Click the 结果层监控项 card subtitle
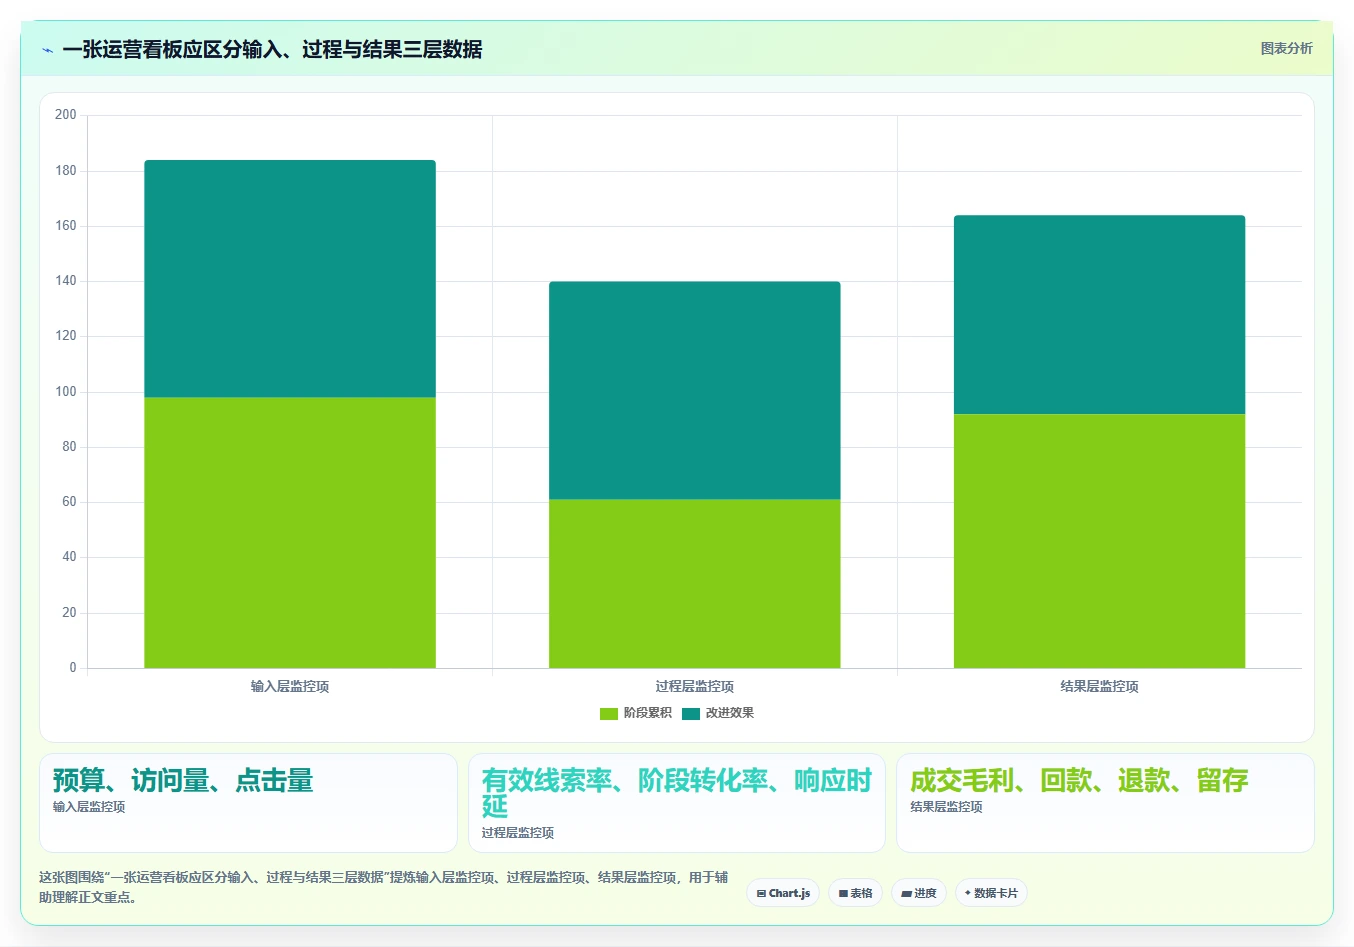Image resolution: width=1354 pixels, height=947 pixels. 946,807
